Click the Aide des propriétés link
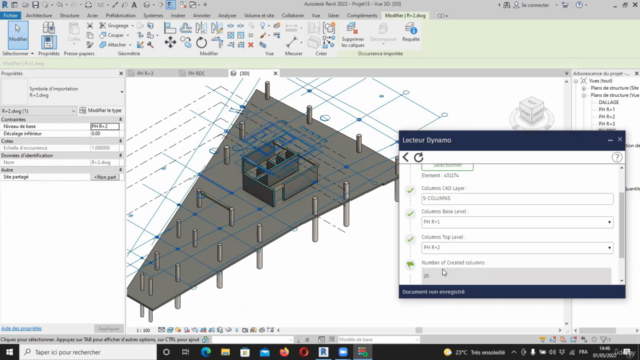The width and height of the screenshot is (640, 360). click(x=21, y=329)
